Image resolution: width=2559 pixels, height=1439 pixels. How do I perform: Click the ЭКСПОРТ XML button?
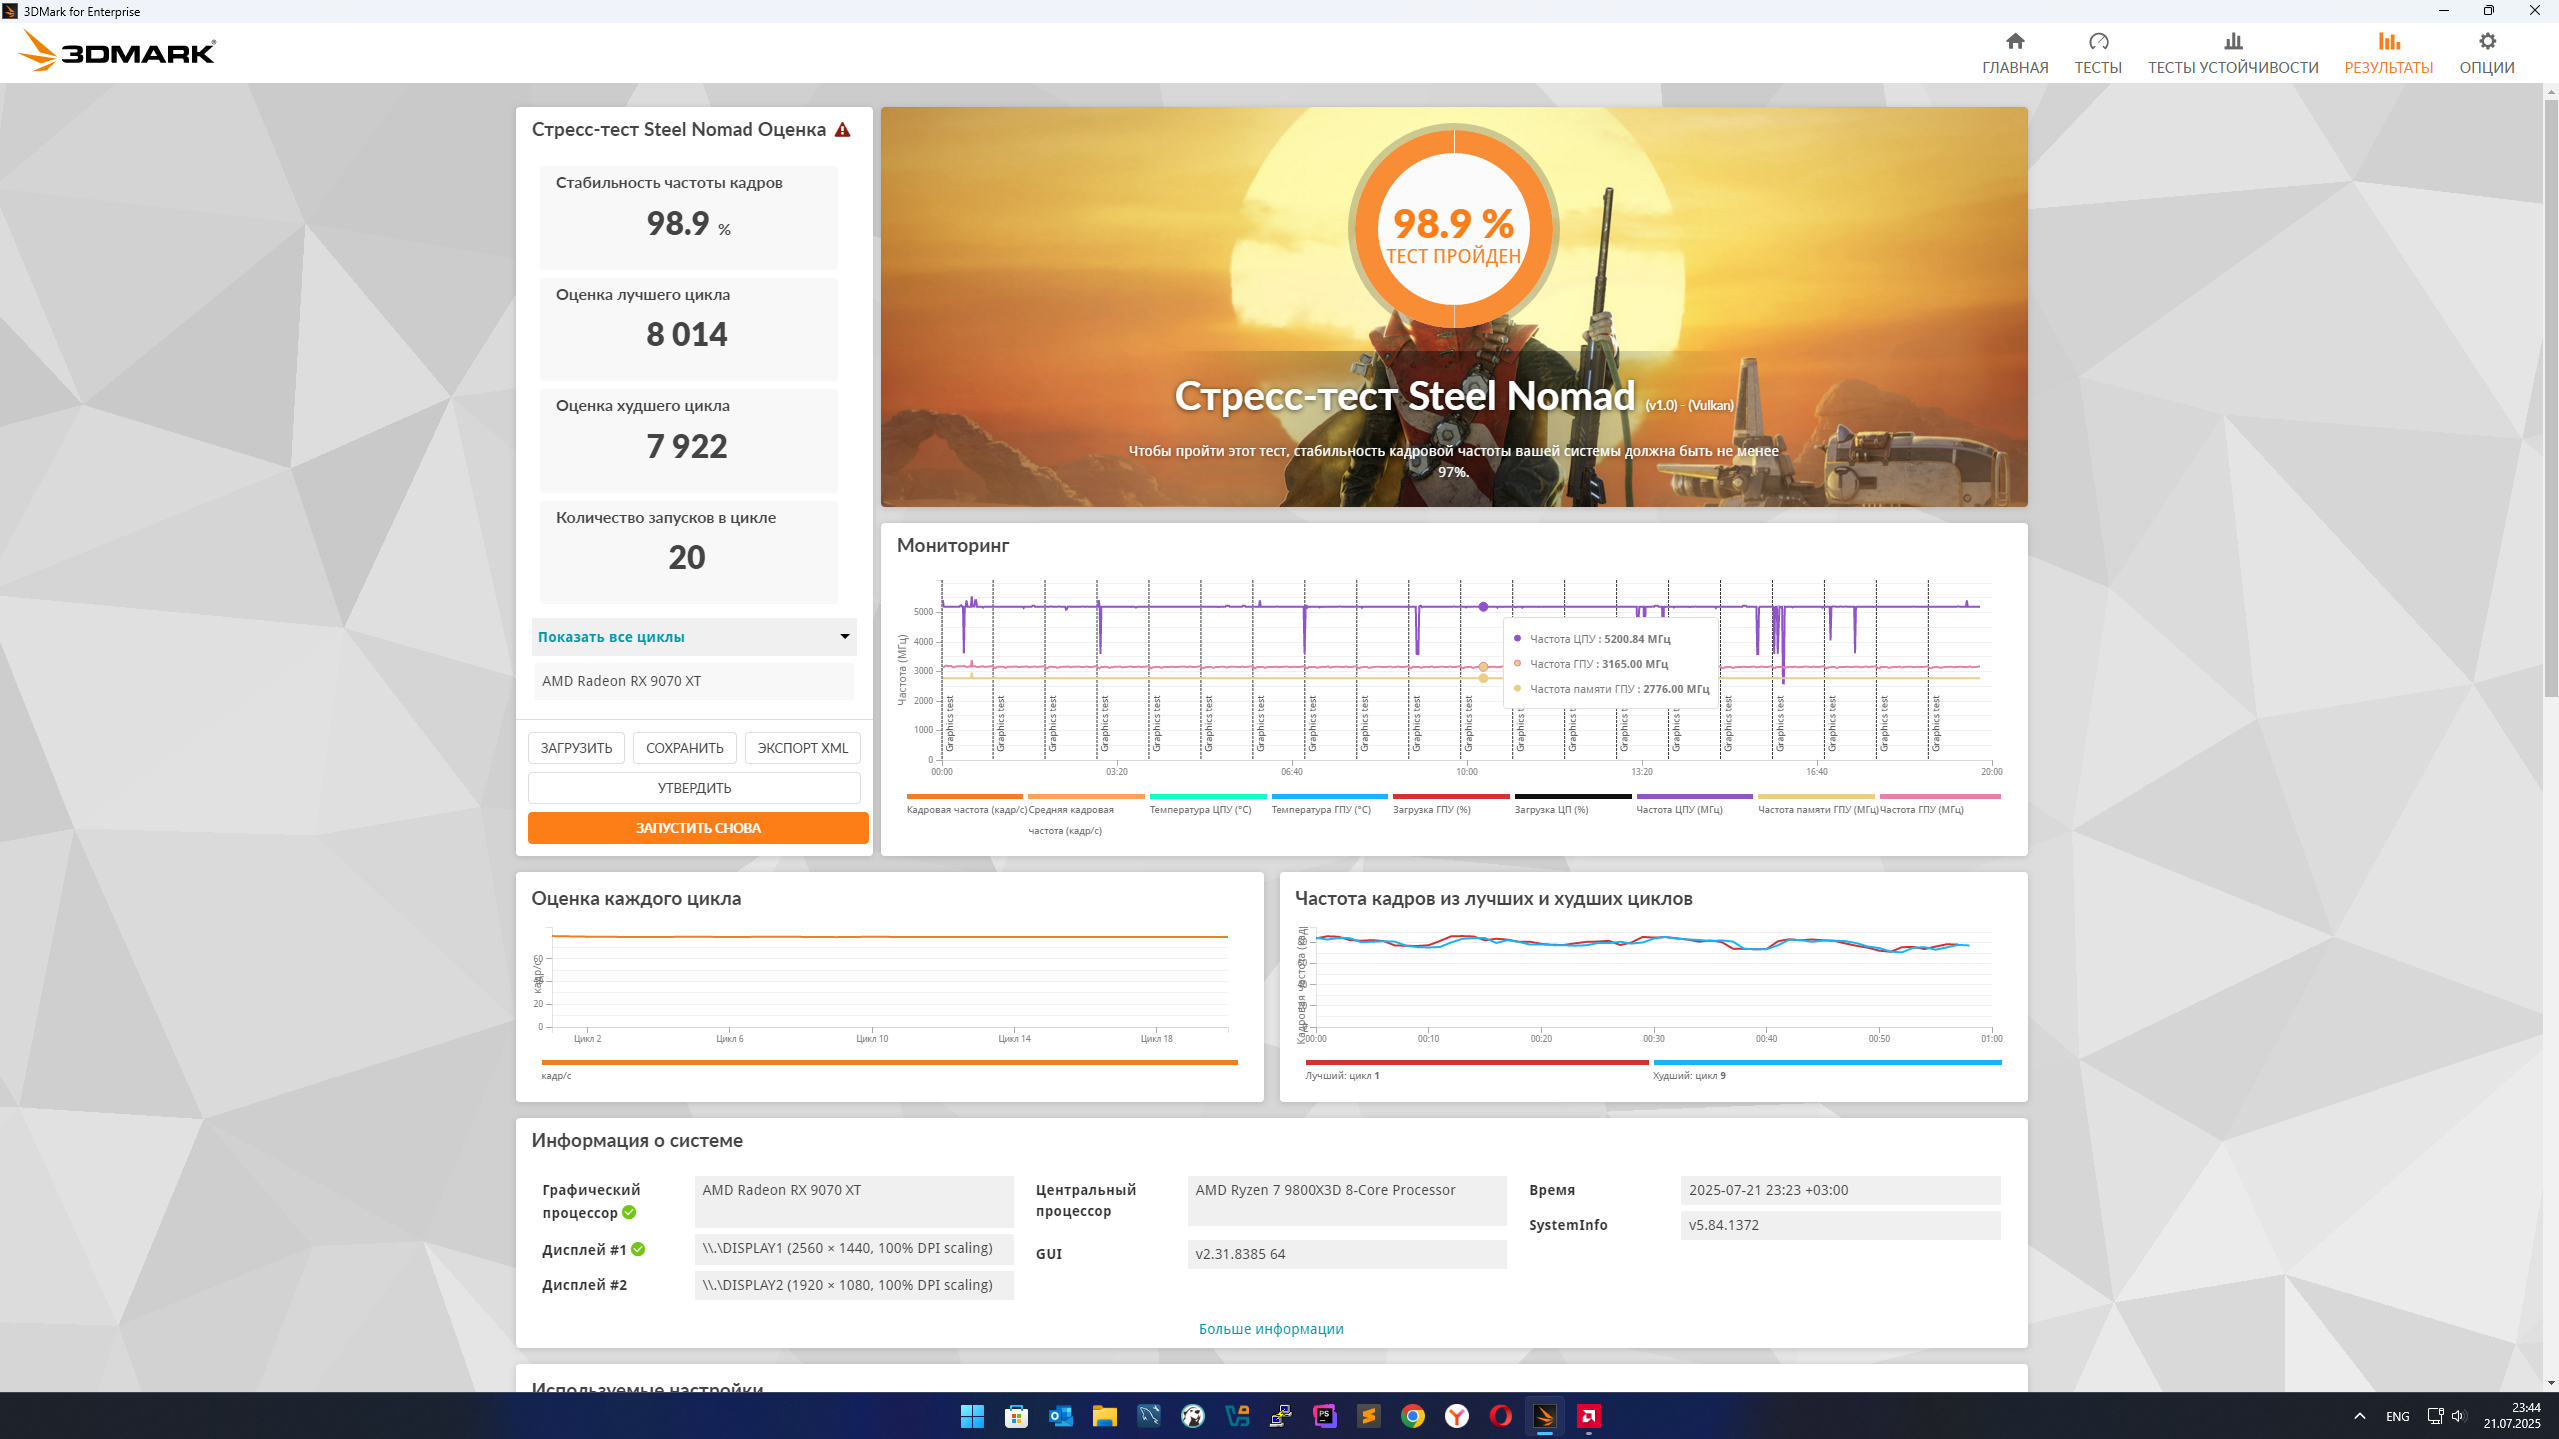pos(802,748)
